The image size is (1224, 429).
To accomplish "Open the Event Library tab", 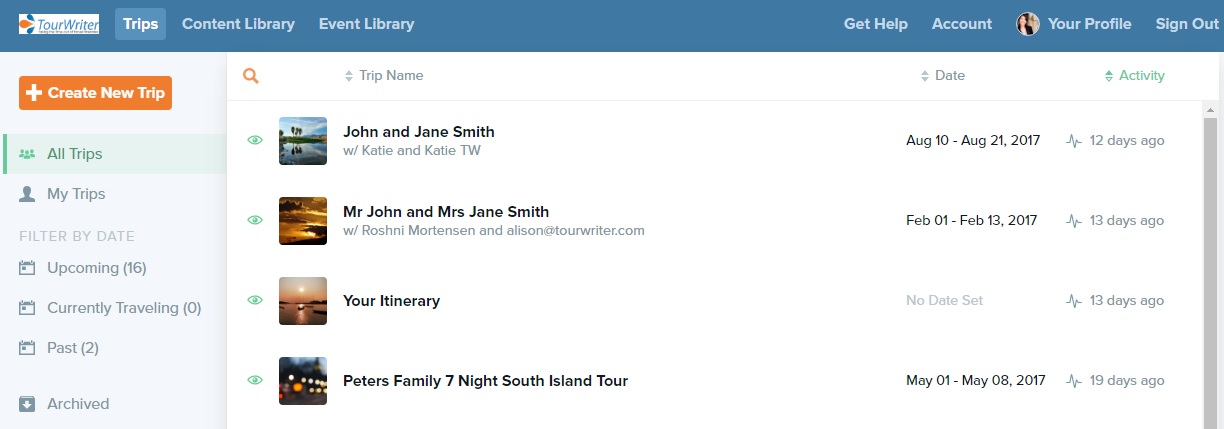I will [x=366, y=24].
